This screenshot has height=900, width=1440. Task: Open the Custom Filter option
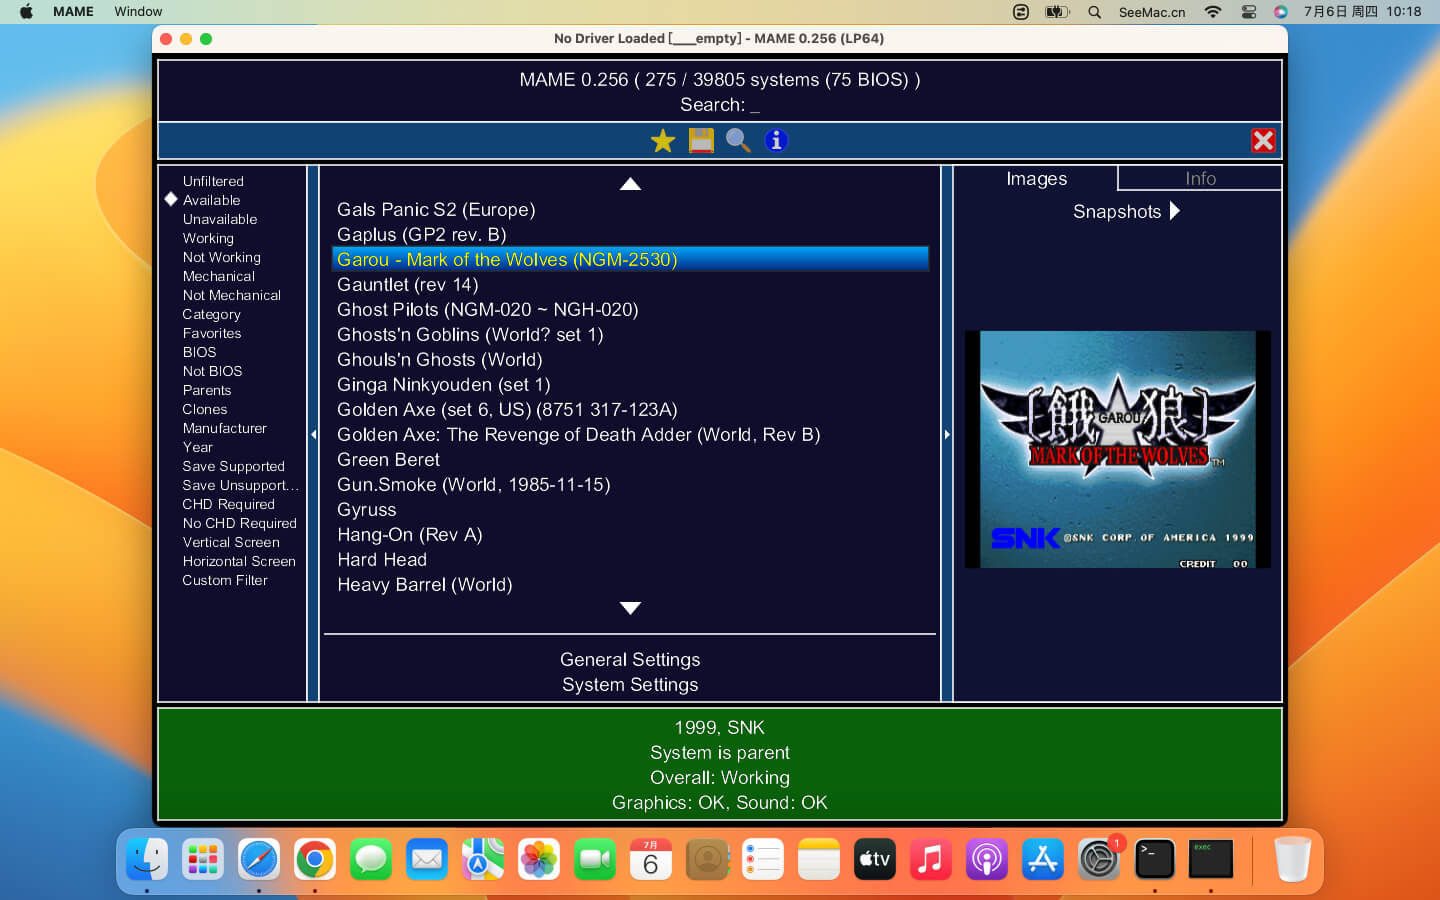225,580
